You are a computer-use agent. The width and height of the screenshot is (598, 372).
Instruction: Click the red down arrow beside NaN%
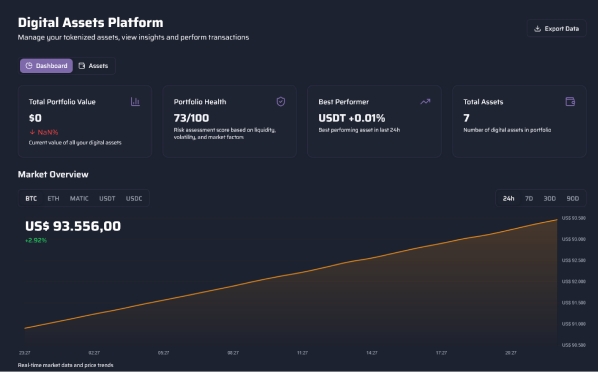pos(32,132)
